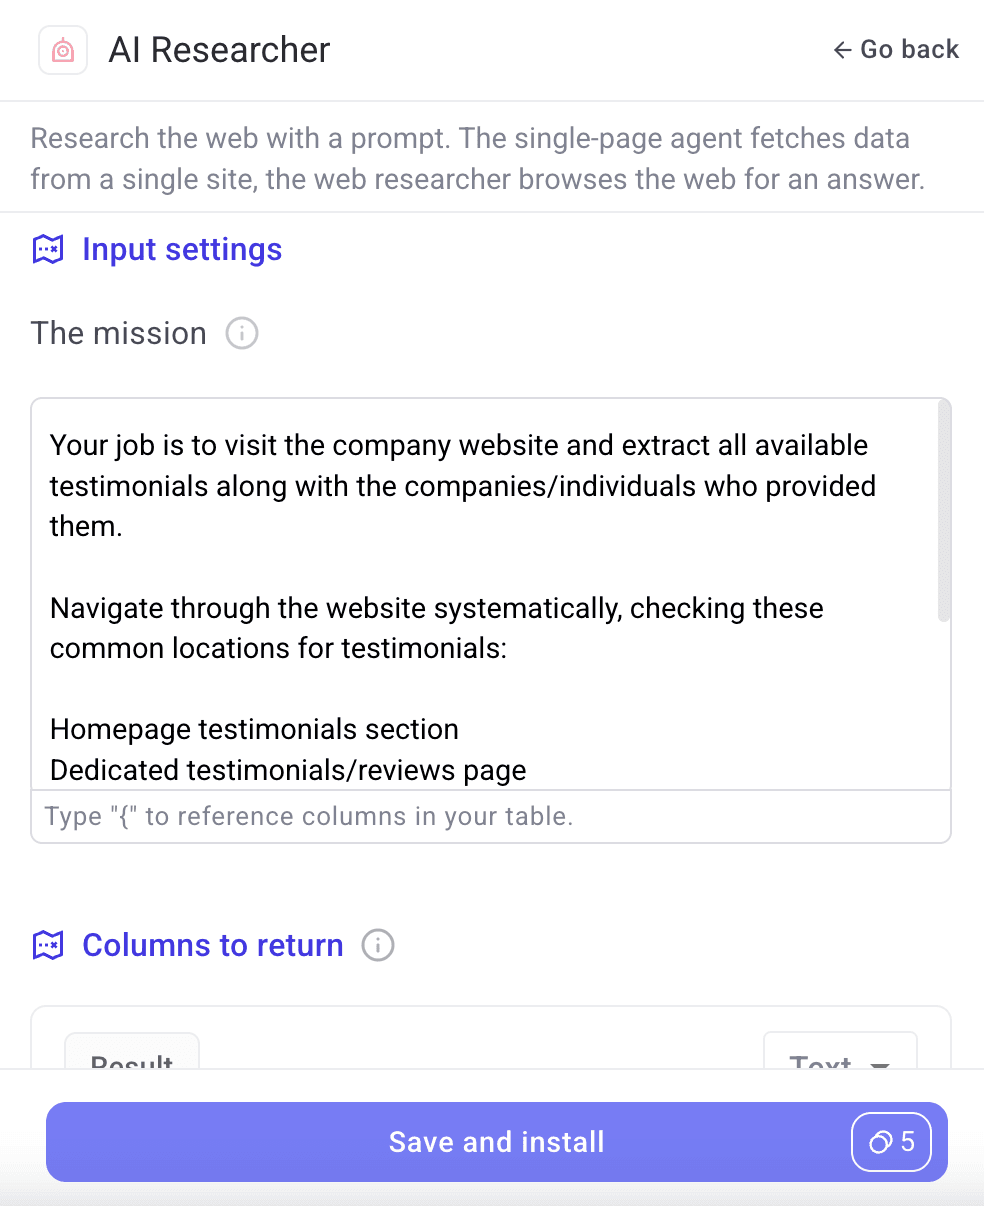Click the AI Researcher robot icon
The width and height of the screenshot is (984, 1206).
[x=62, y=49]
